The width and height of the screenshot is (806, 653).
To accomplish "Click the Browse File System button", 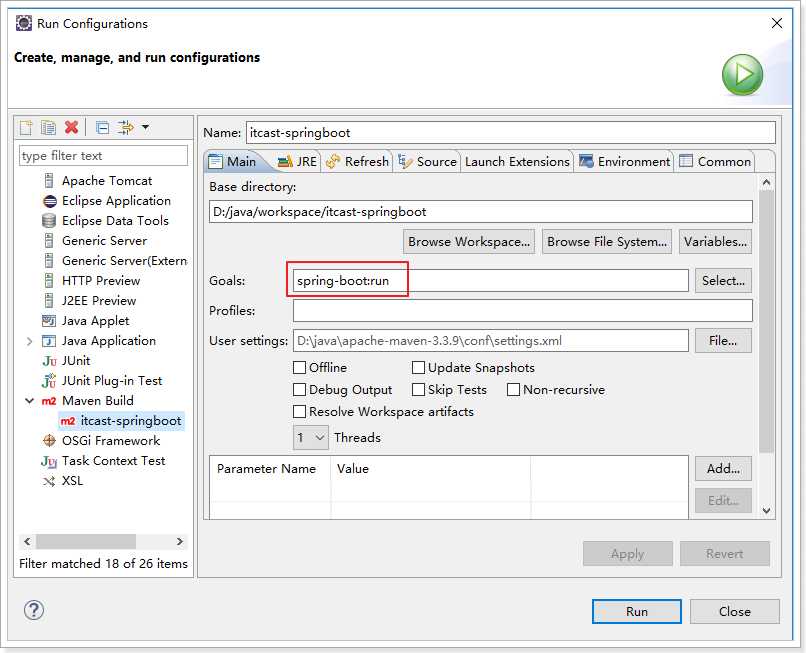I will [x=607, y=242].
